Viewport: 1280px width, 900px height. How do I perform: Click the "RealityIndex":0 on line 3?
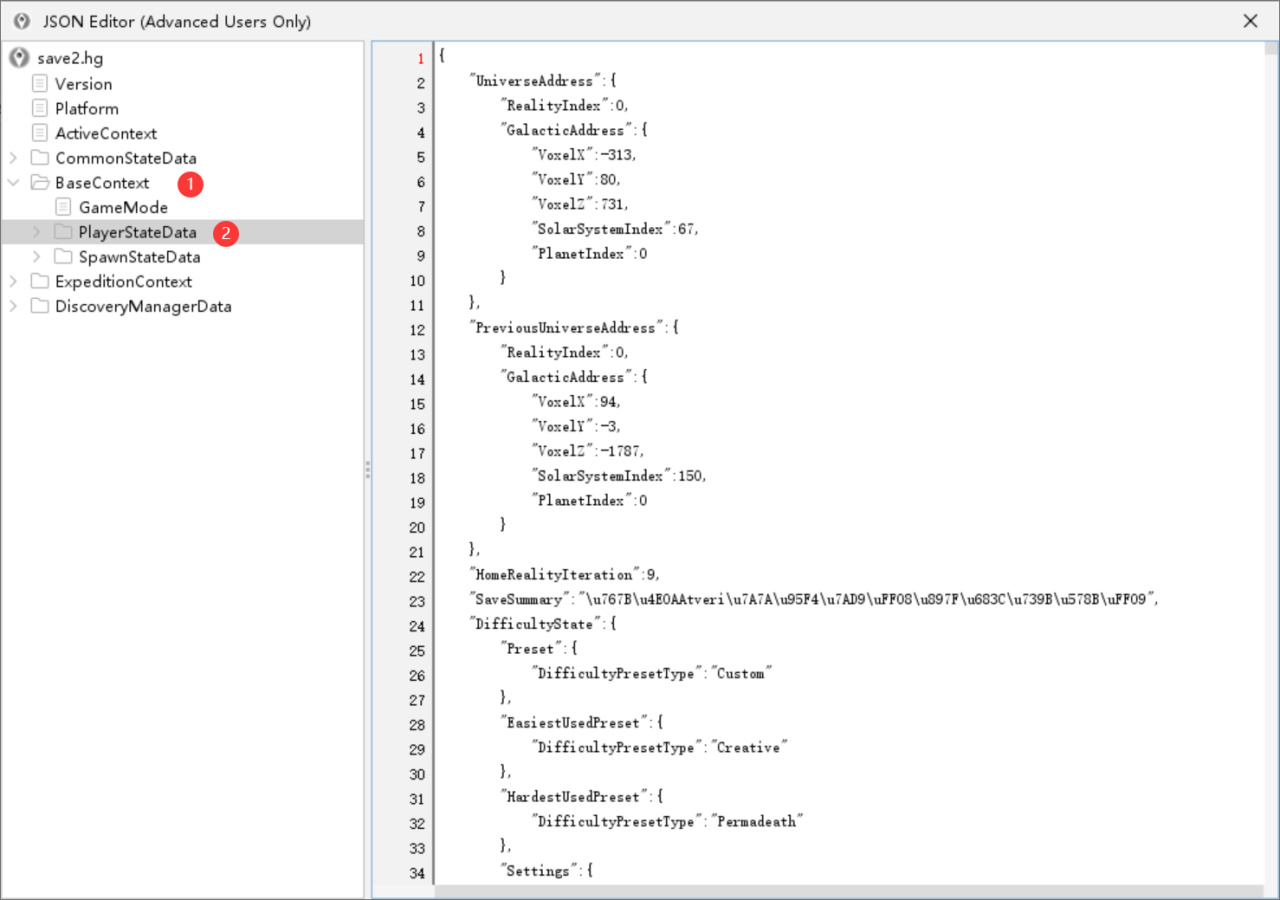point(565,106)
